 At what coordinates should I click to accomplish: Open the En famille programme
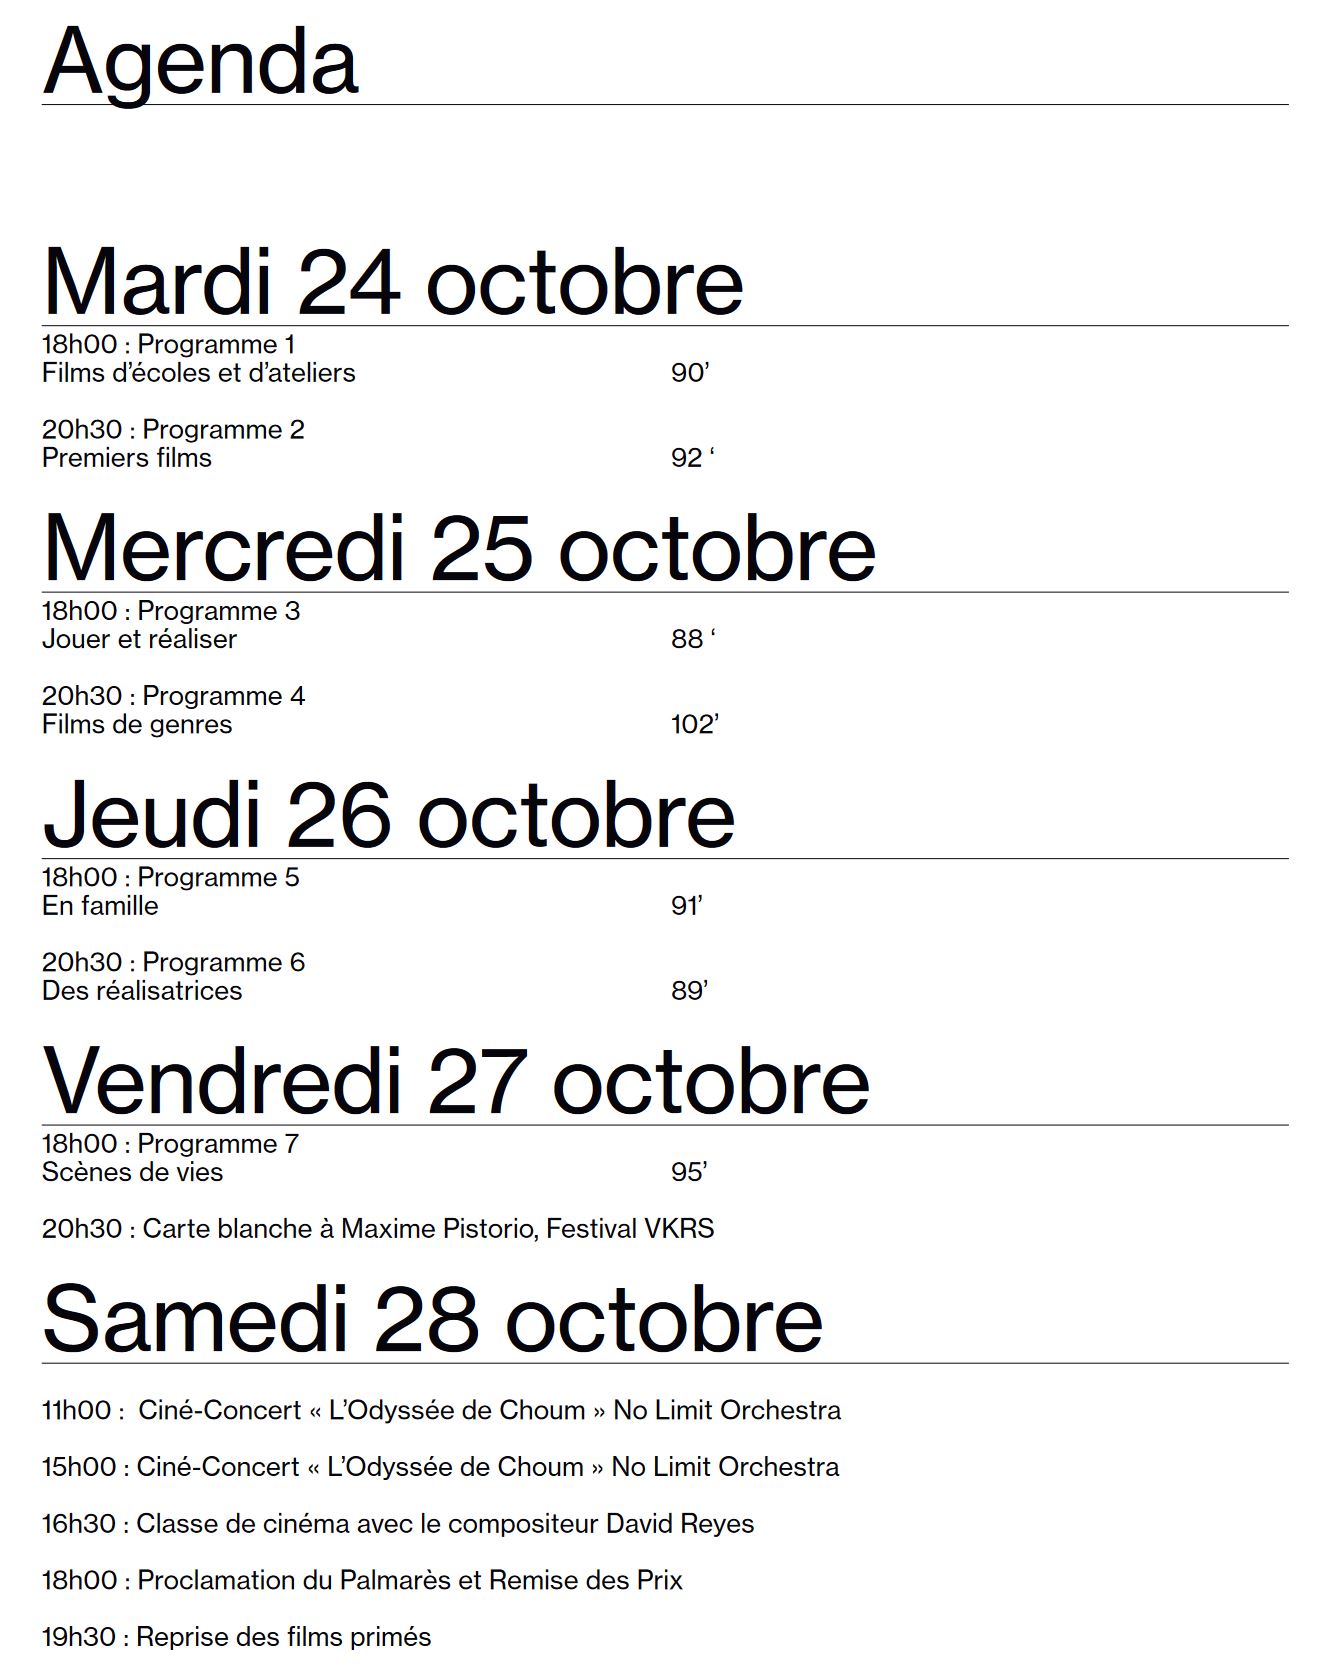100,906
